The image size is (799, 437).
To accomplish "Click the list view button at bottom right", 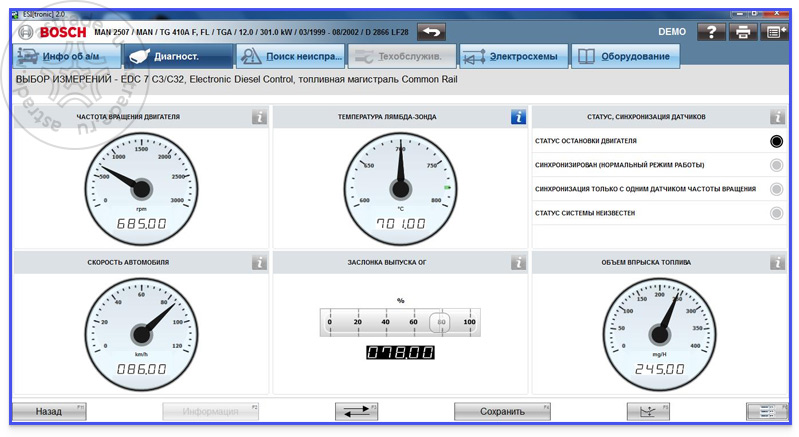I will pos(767,412).
